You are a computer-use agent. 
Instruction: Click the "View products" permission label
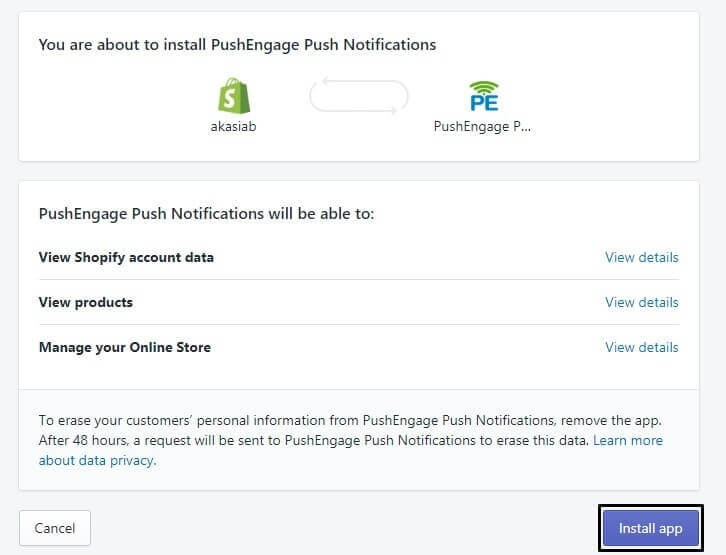point(85,302)
